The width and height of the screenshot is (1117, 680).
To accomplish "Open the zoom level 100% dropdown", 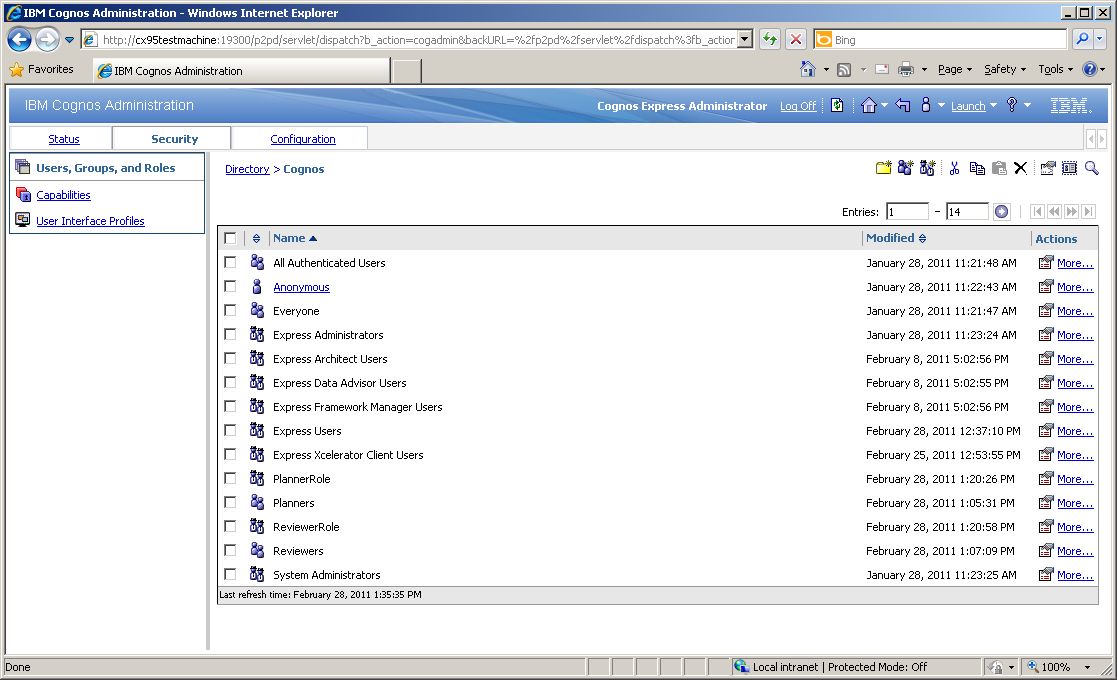I will [1088, 667].
